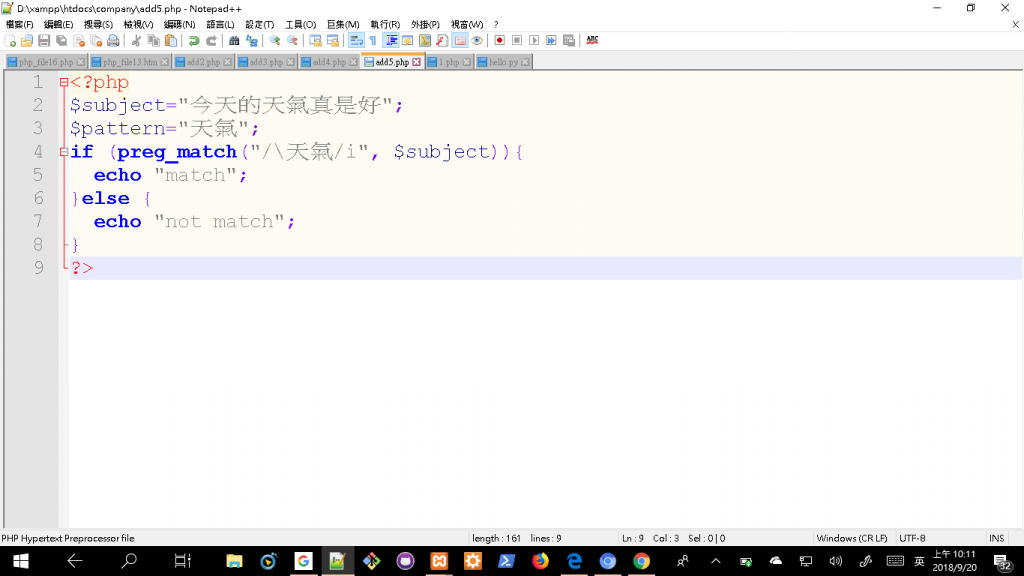The height and width of the screenshot is (576, 1024).
Task: Open the 工具(O) menu
Action: (300, 25)
